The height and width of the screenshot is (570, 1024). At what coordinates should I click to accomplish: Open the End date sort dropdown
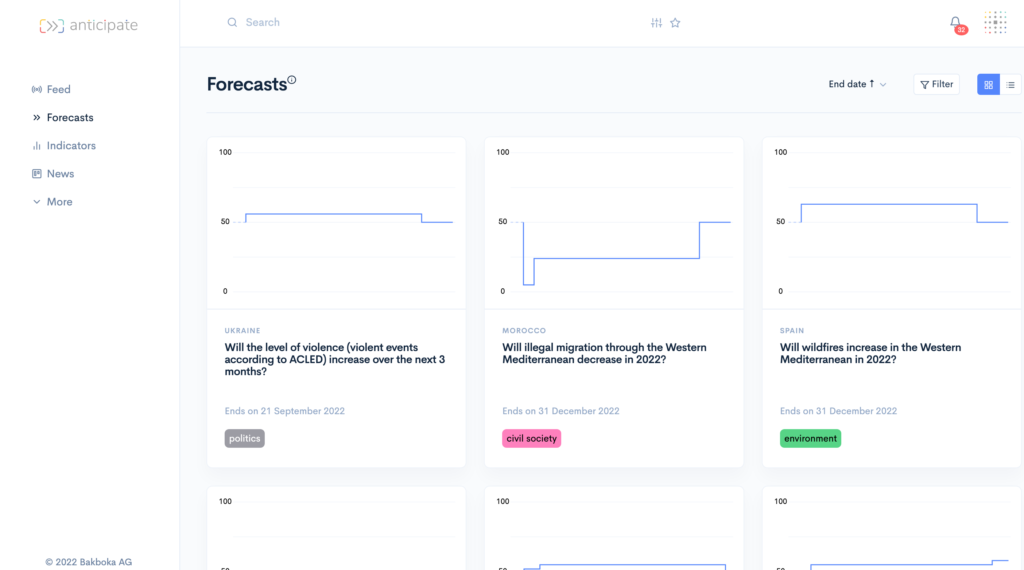tap(857, 84)
